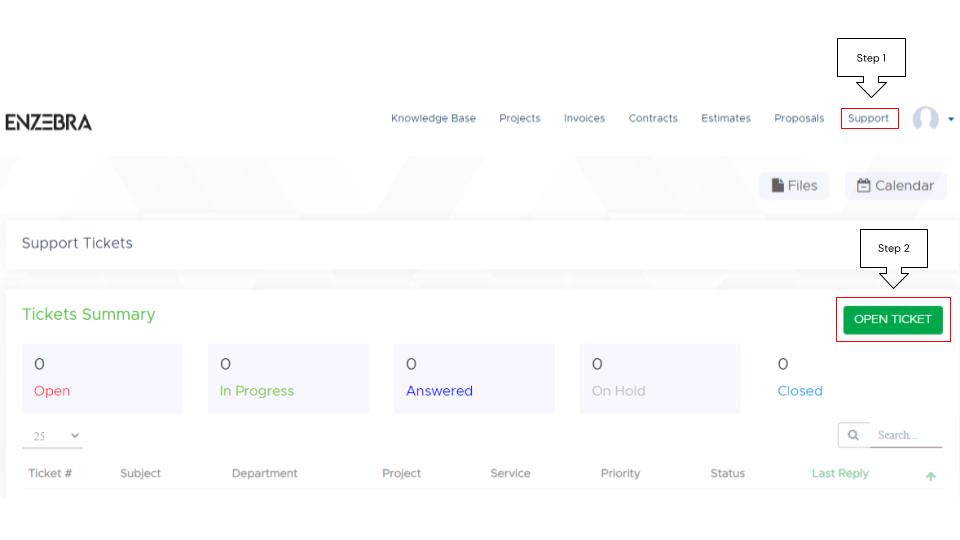Open the Invoices menu item
Image resolution: width=960 pixels, height=540 pixels.
point(584,118)
